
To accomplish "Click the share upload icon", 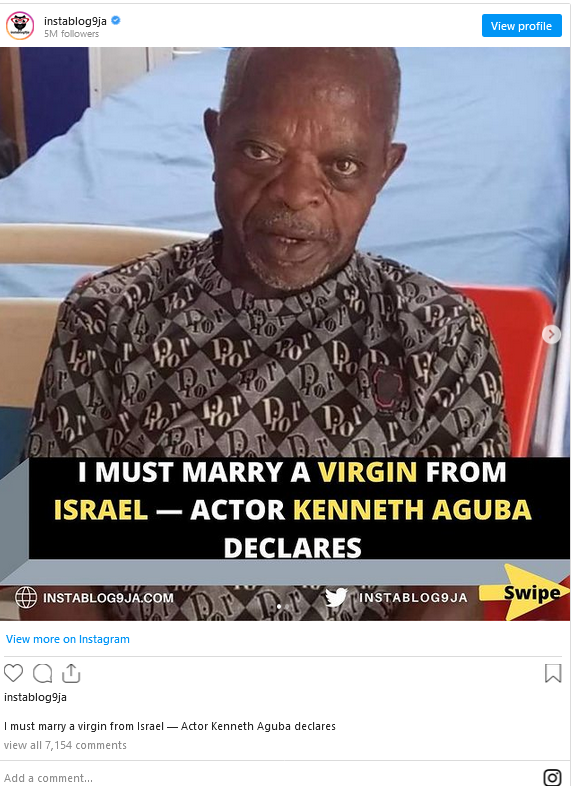I will (x=71, y=673).
